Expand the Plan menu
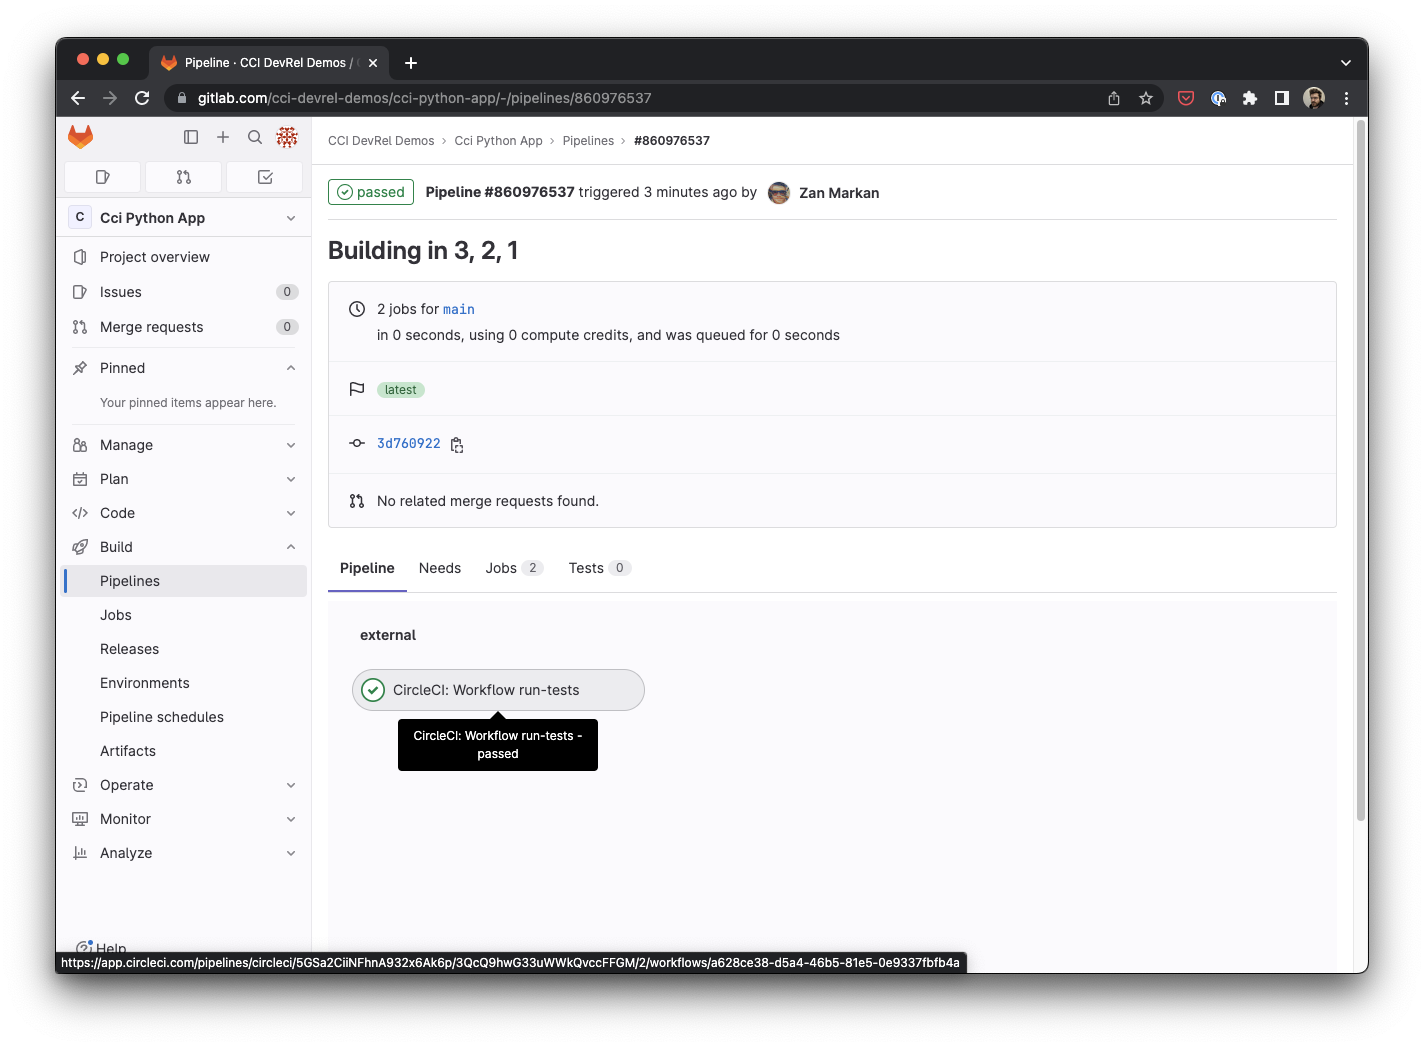Image resolution: width=1424 pixels, height=1047 pixels. (x=184, y=479)
